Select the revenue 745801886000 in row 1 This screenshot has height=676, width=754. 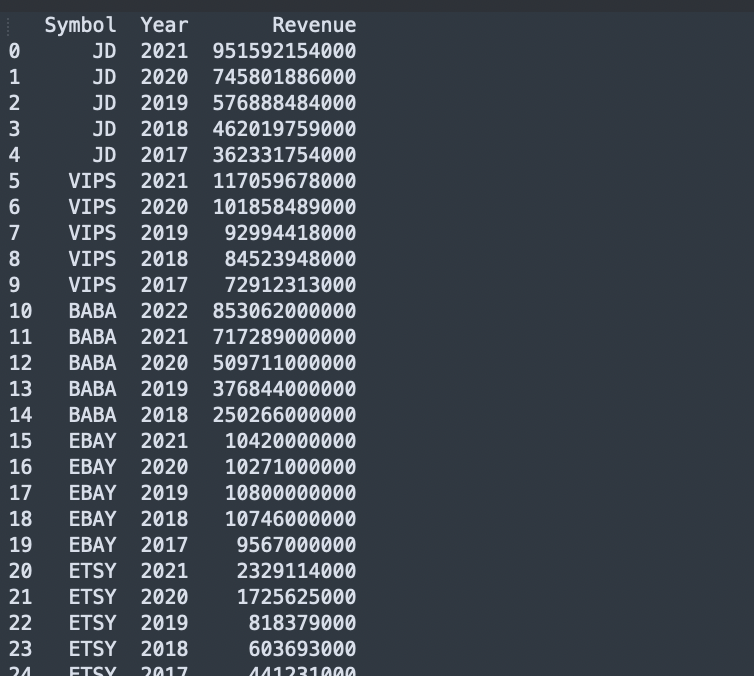pos(284,77)
